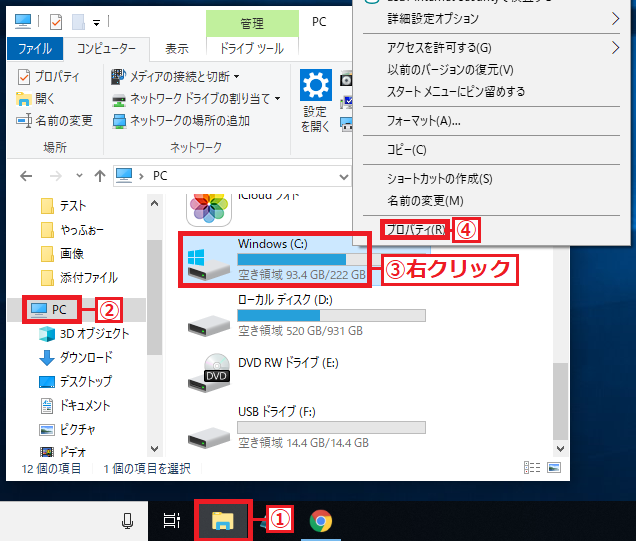Click ネットワークの場所の追加
637x541 pixels.
pyautogui.click(x=181, y=121)
